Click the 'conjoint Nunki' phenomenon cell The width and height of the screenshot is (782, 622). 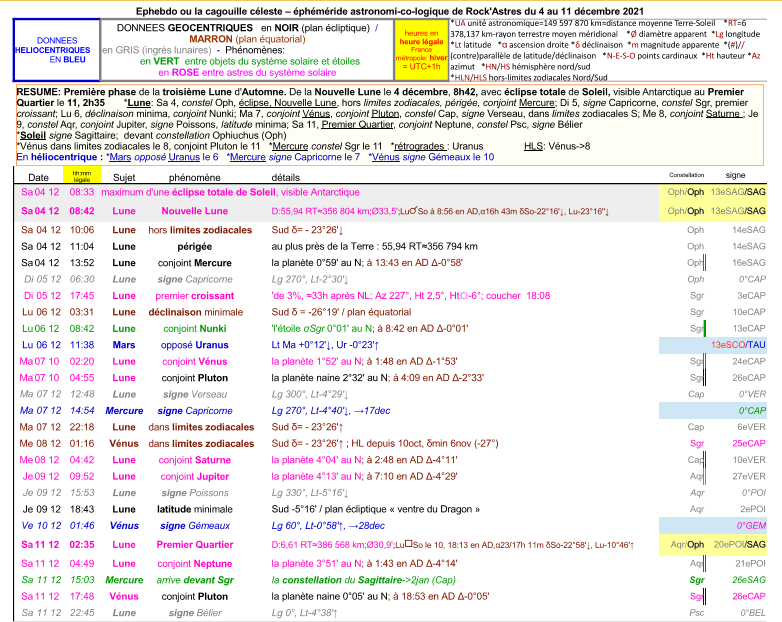195,329
